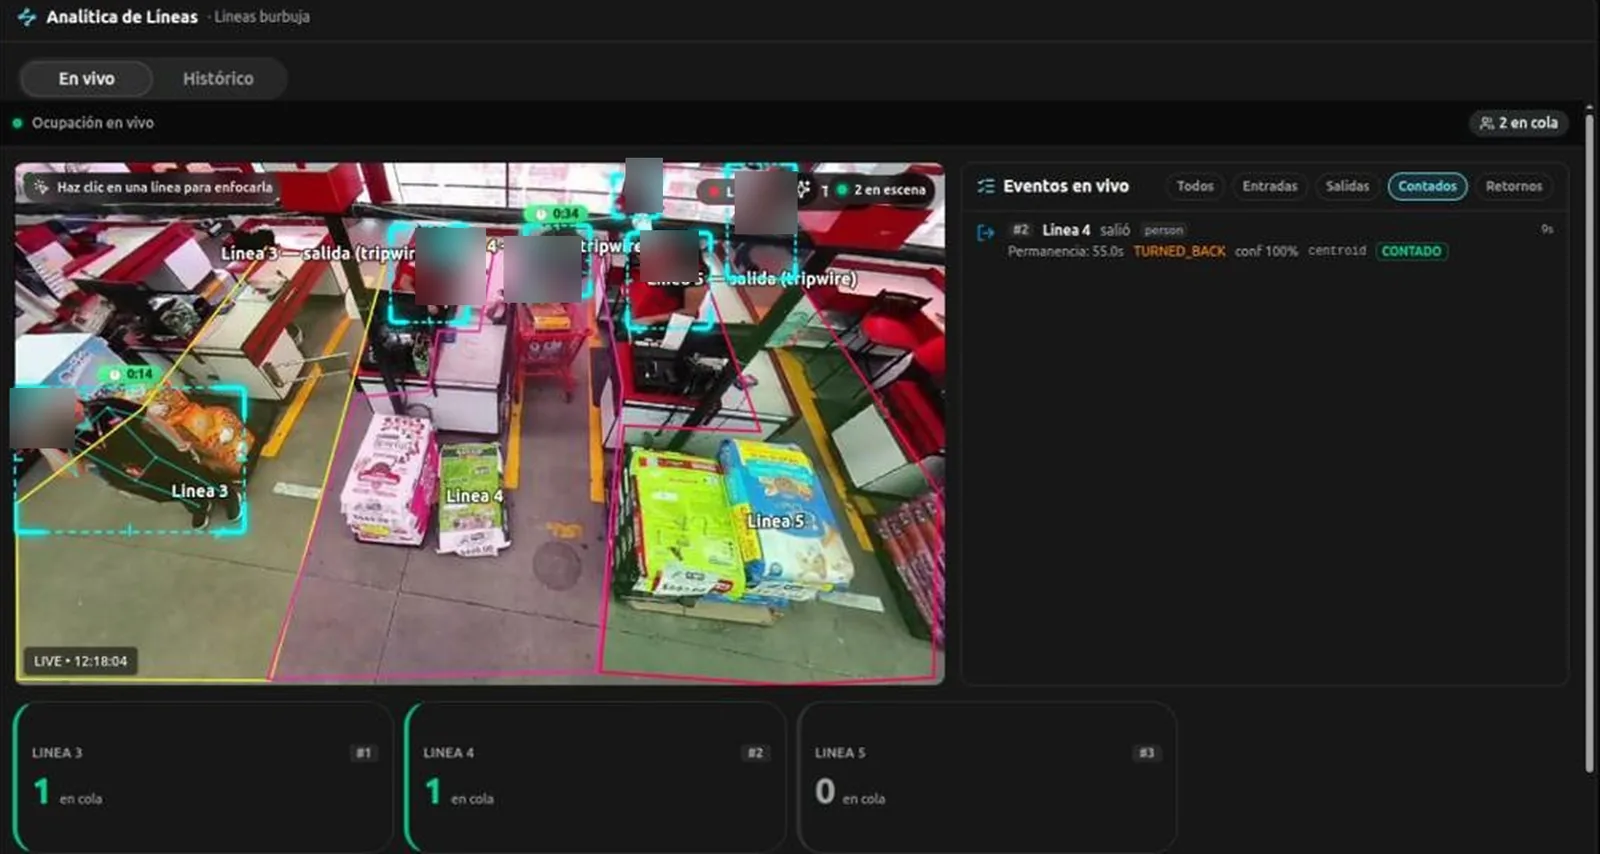Switch to the En vivo tab
The height and width of the screenshot is (854, 1600).
(x=86, y=78)
